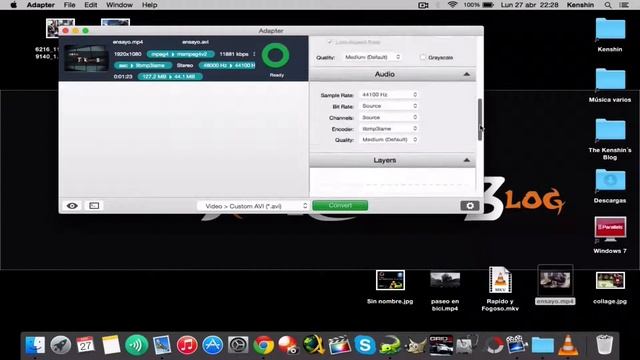Click the ensayo.mp4 thumbnail in the queue
The image size is (640, 360).
pyautogui.click(x=86, y=58)
